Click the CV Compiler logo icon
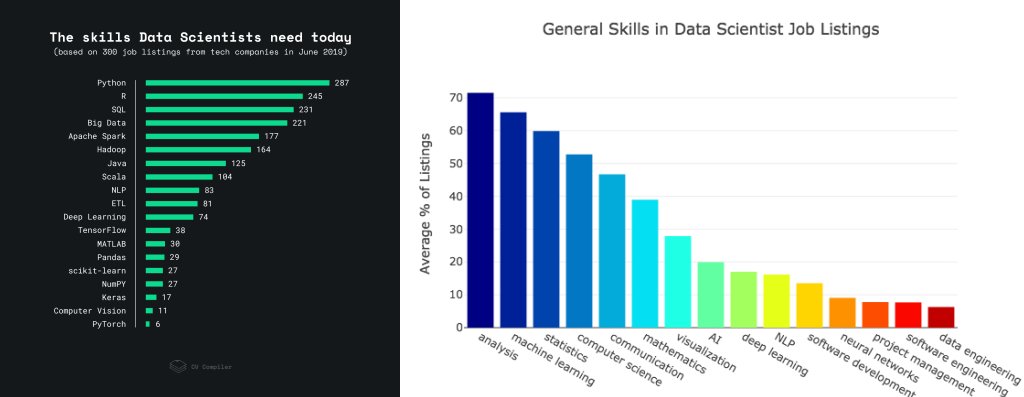1024x397 pixels. point(178,366)
